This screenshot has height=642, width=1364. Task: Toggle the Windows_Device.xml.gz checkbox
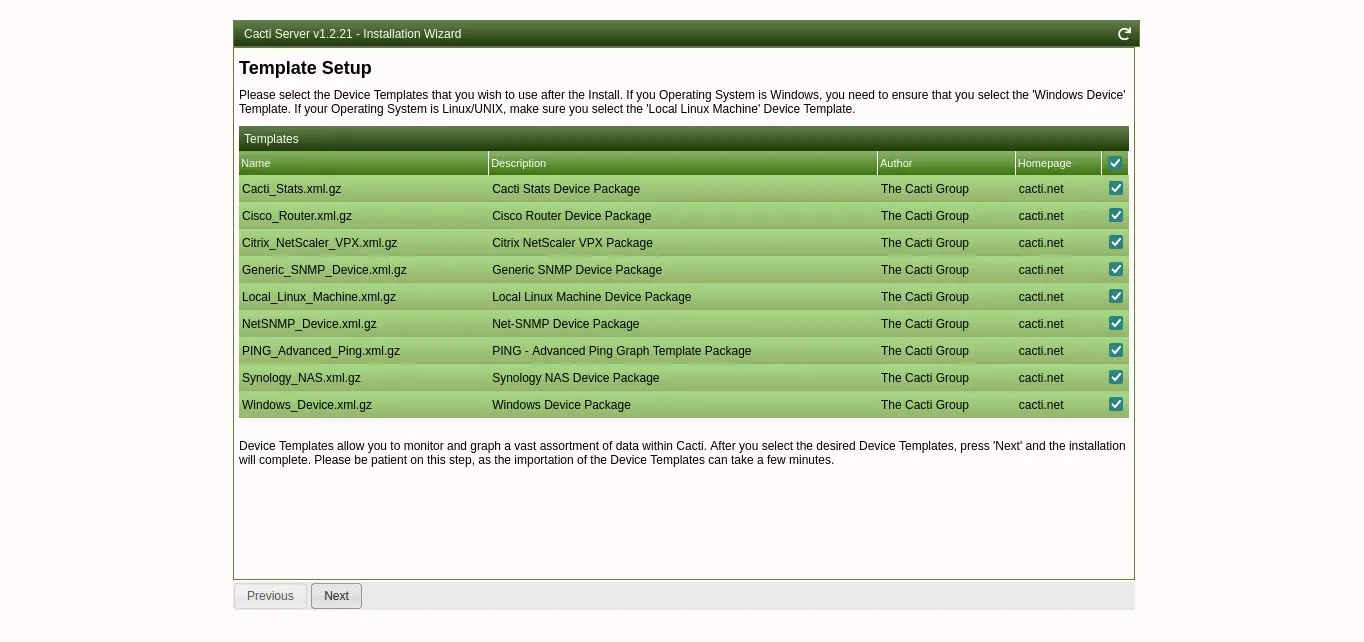pyautogui.click(x=1116, y=404)
